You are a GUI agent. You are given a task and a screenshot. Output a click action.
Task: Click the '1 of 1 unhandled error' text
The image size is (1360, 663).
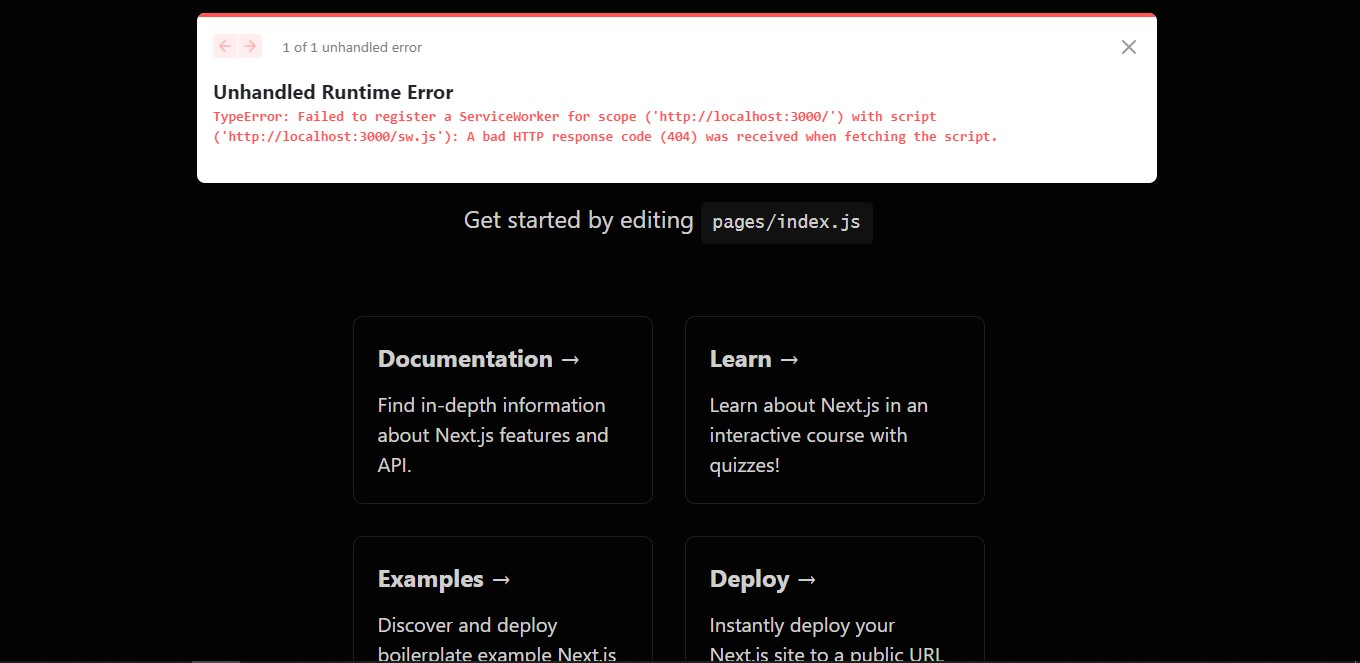tap(352, 47)
